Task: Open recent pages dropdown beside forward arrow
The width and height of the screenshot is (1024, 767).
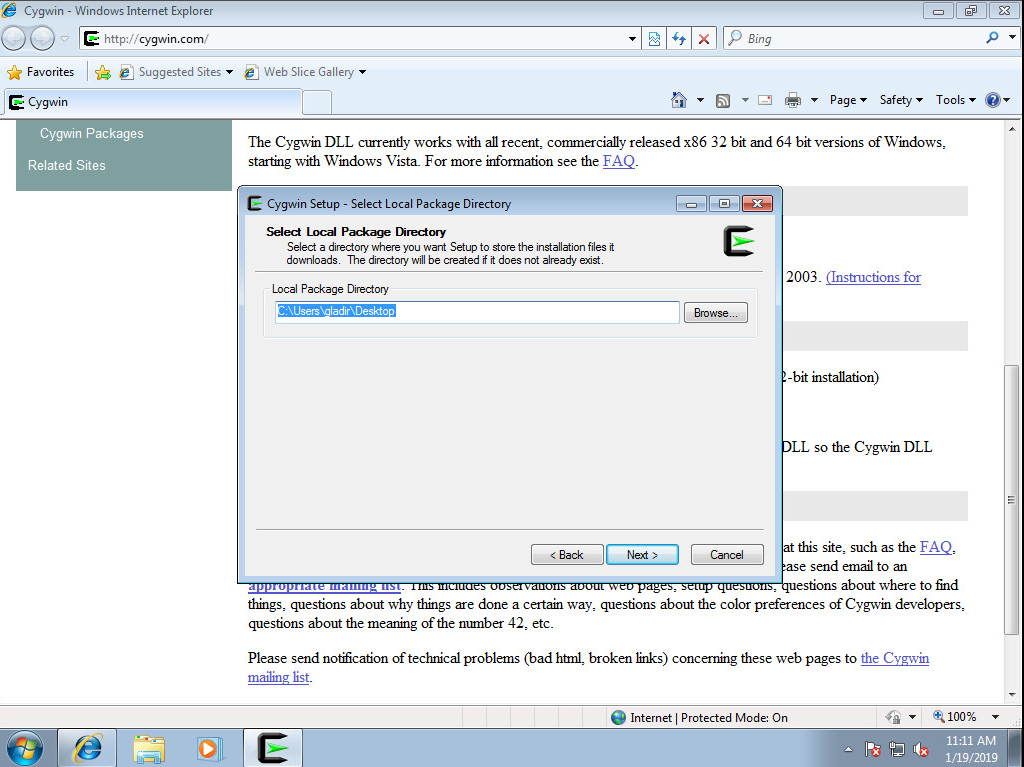Action: click(65, 39)
